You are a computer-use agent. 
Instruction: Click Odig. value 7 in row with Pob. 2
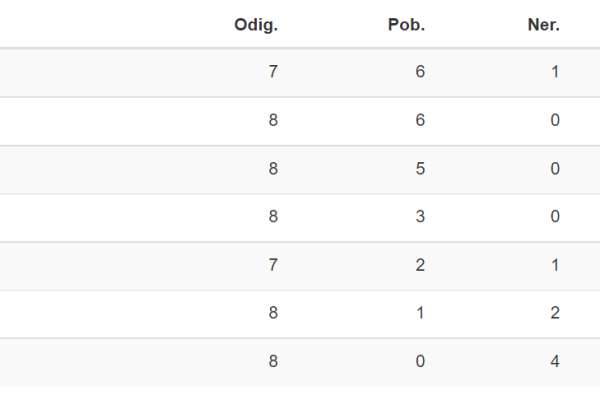coord(273,265)
